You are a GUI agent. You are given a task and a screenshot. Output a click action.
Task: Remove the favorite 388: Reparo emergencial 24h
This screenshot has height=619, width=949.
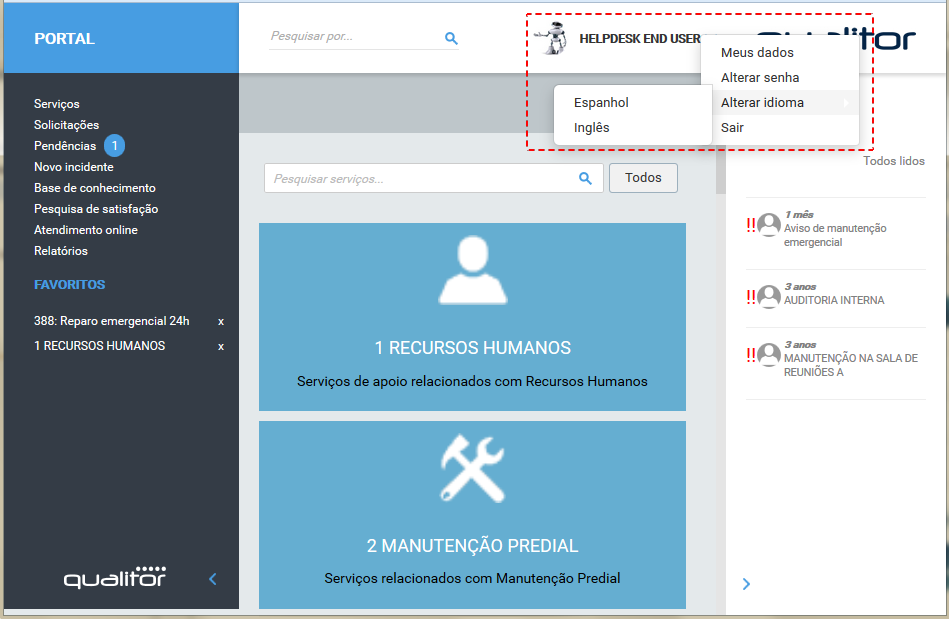[x=219, y=321]
